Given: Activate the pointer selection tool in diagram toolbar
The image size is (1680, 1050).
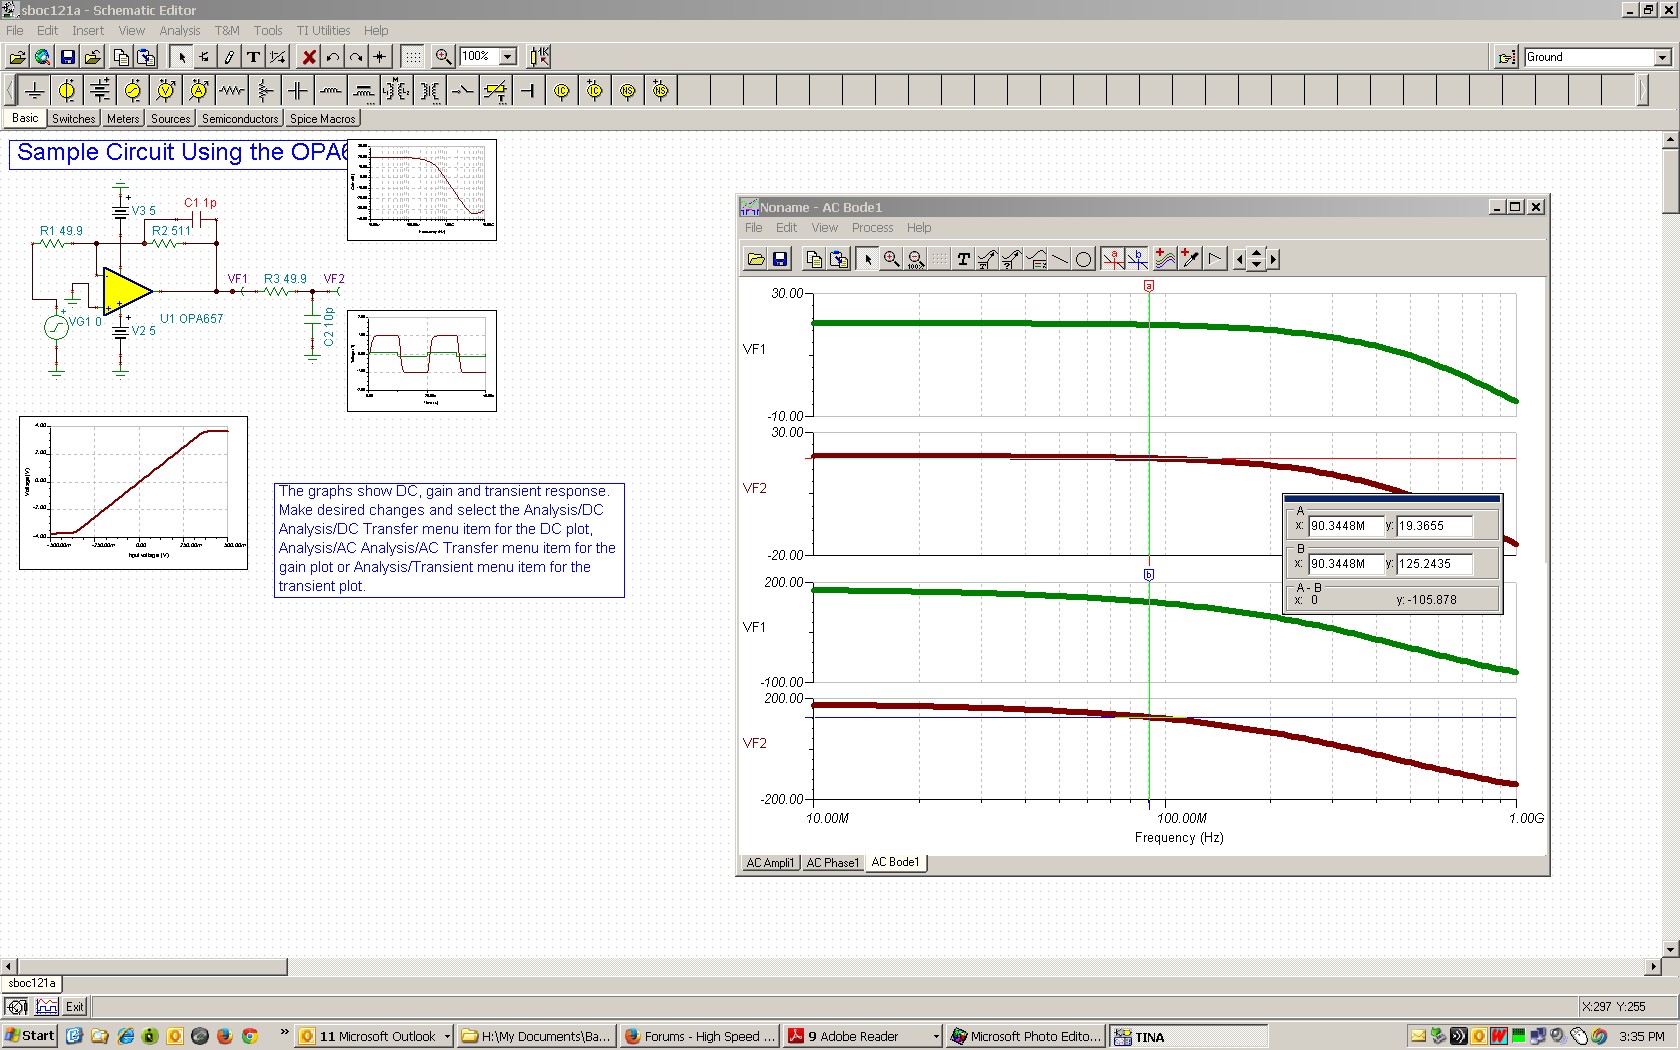Looking at the screenshot, I should (867, 260).
